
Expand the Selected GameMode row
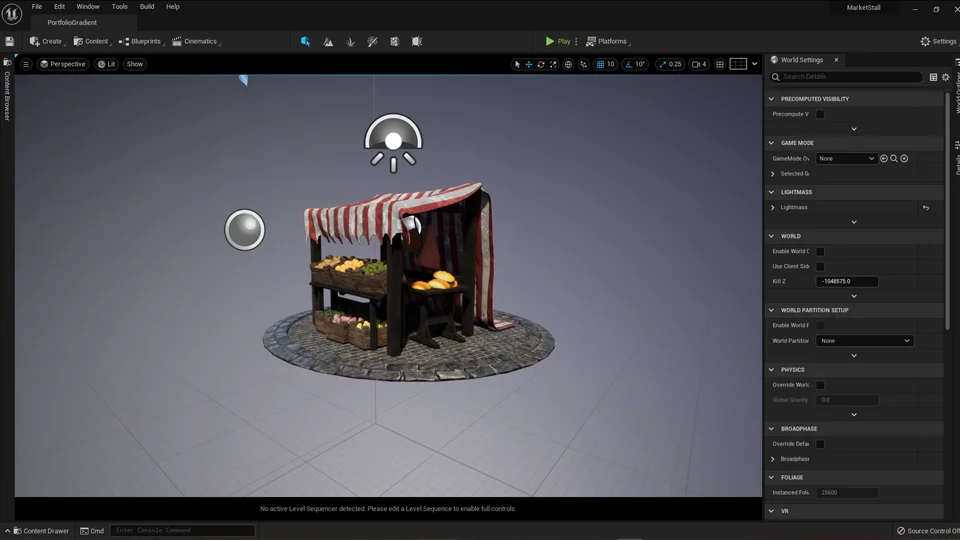pos(773,174)
